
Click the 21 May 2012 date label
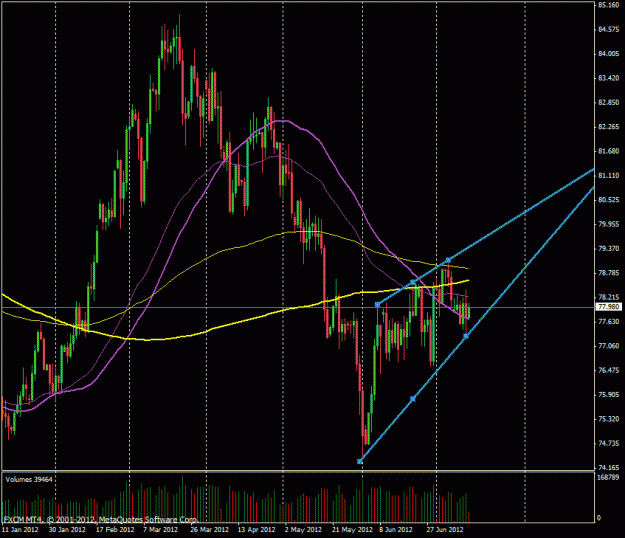[352, 530]
